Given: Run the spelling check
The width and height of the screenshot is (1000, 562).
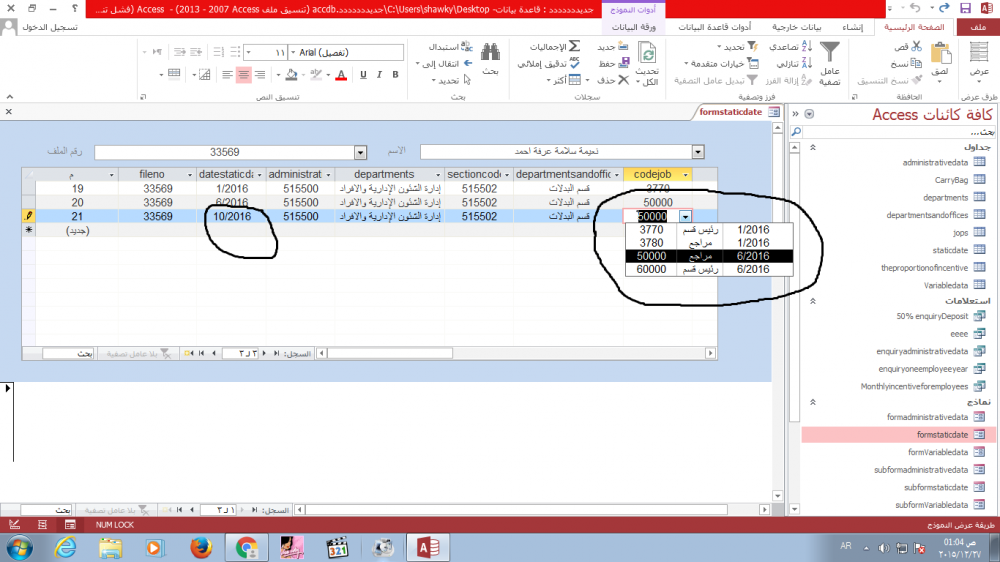Looking at the screenshot, I should (574, 63).
